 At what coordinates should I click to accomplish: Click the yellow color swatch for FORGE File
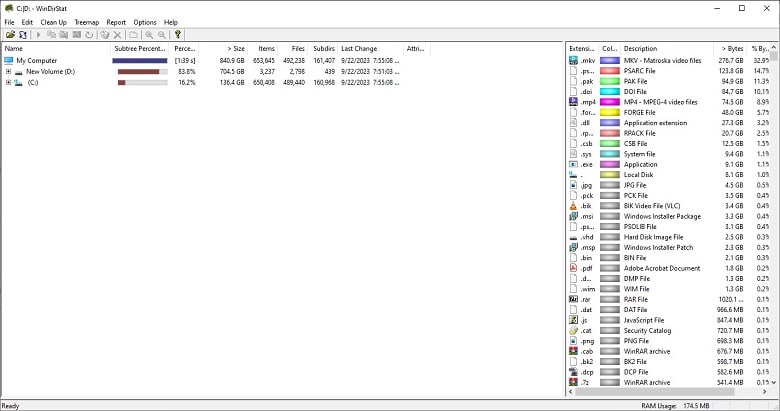[609, 112]
